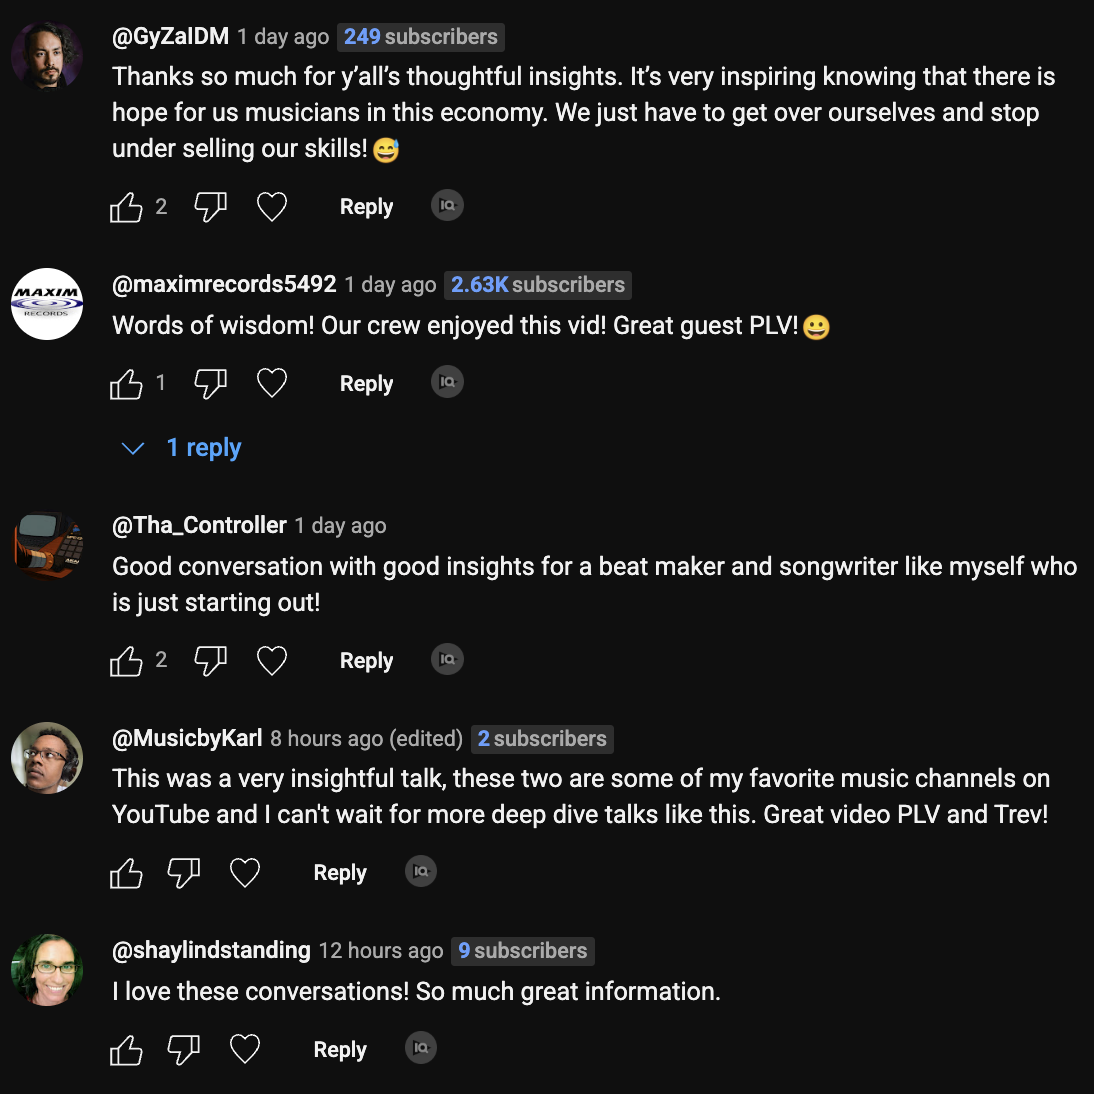Dislike the @maximrecords5492 comment

(x=210, y=384)
